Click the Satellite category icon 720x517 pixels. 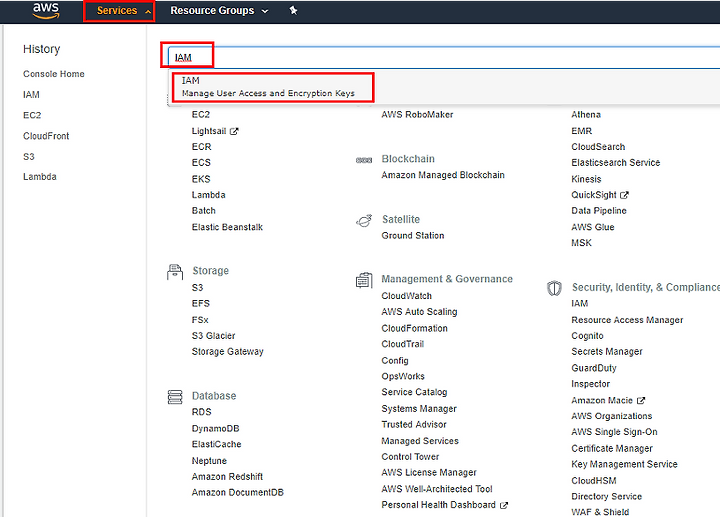pos(364,221)
